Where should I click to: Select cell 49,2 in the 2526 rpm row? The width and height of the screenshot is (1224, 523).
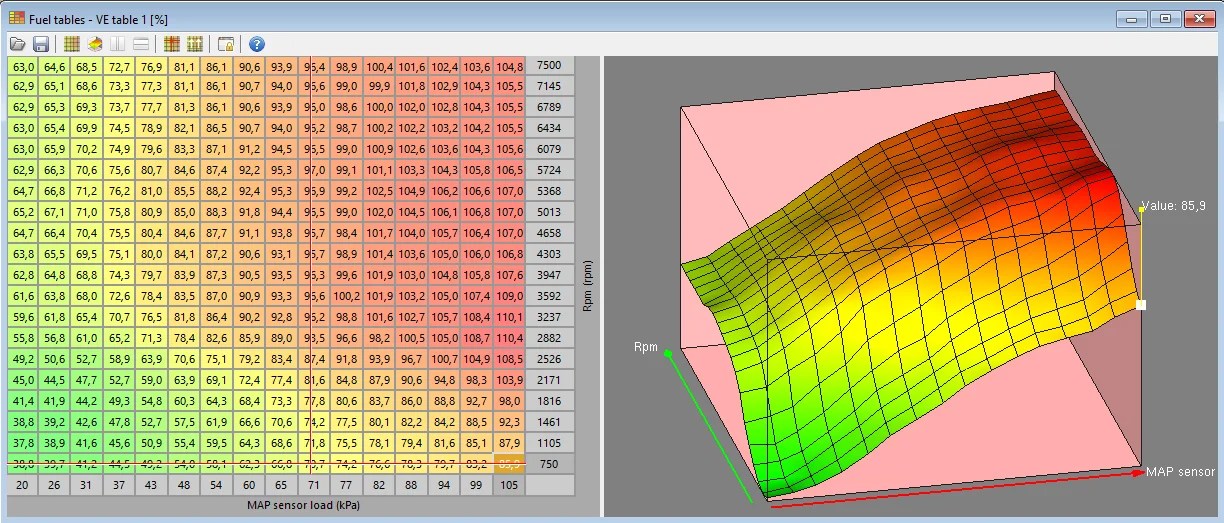23,358
